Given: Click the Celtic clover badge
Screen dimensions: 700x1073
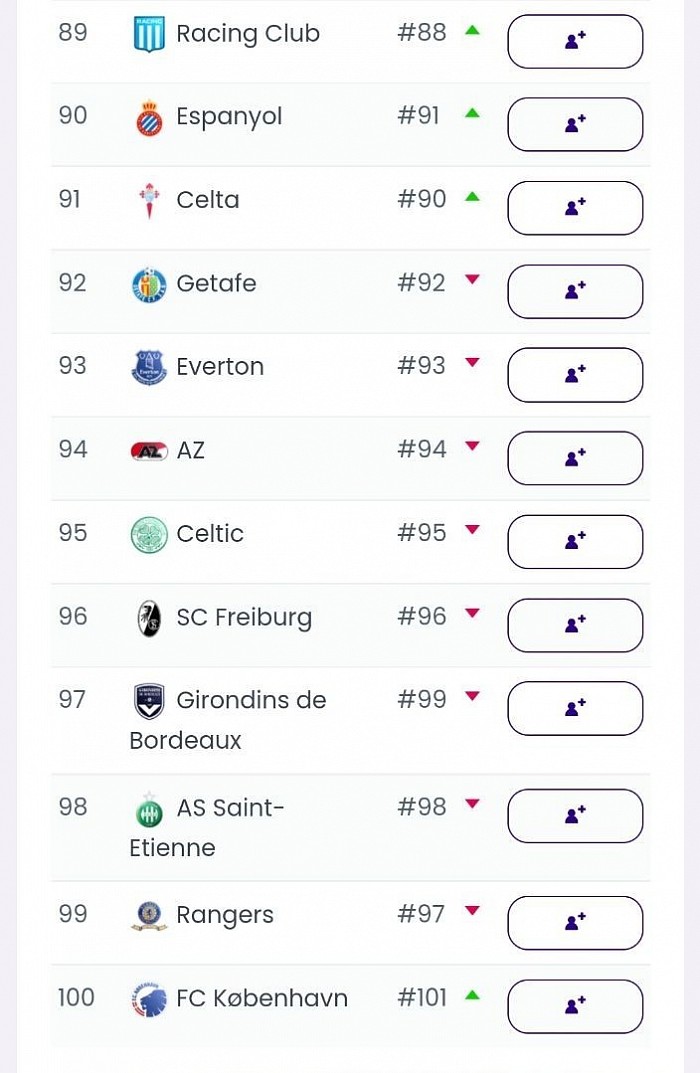Looking at the screenshot, I should pyautogui.click(x=148, y=534).
